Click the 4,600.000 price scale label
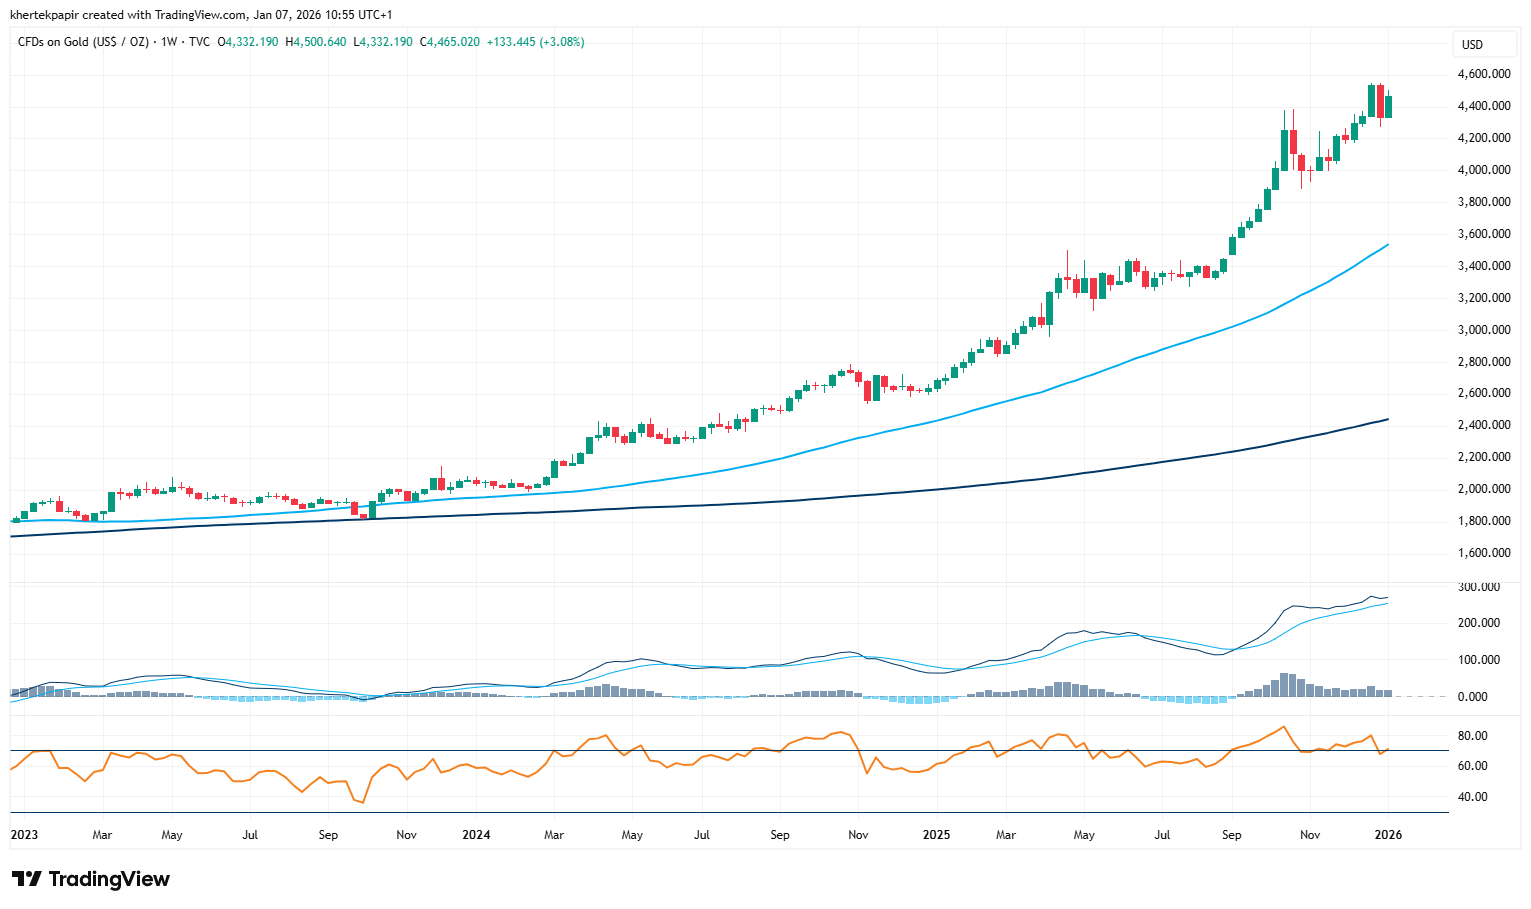Image resolution: width=1531 pixels, height=909 pixels. coord(1484,74)
